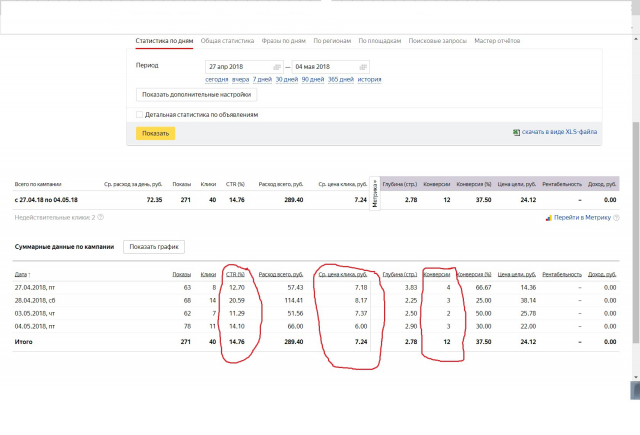This screenshot has width=640, height=435.
Task: Download via скачать в виде XLS-файла link
Action: point(559,132)
